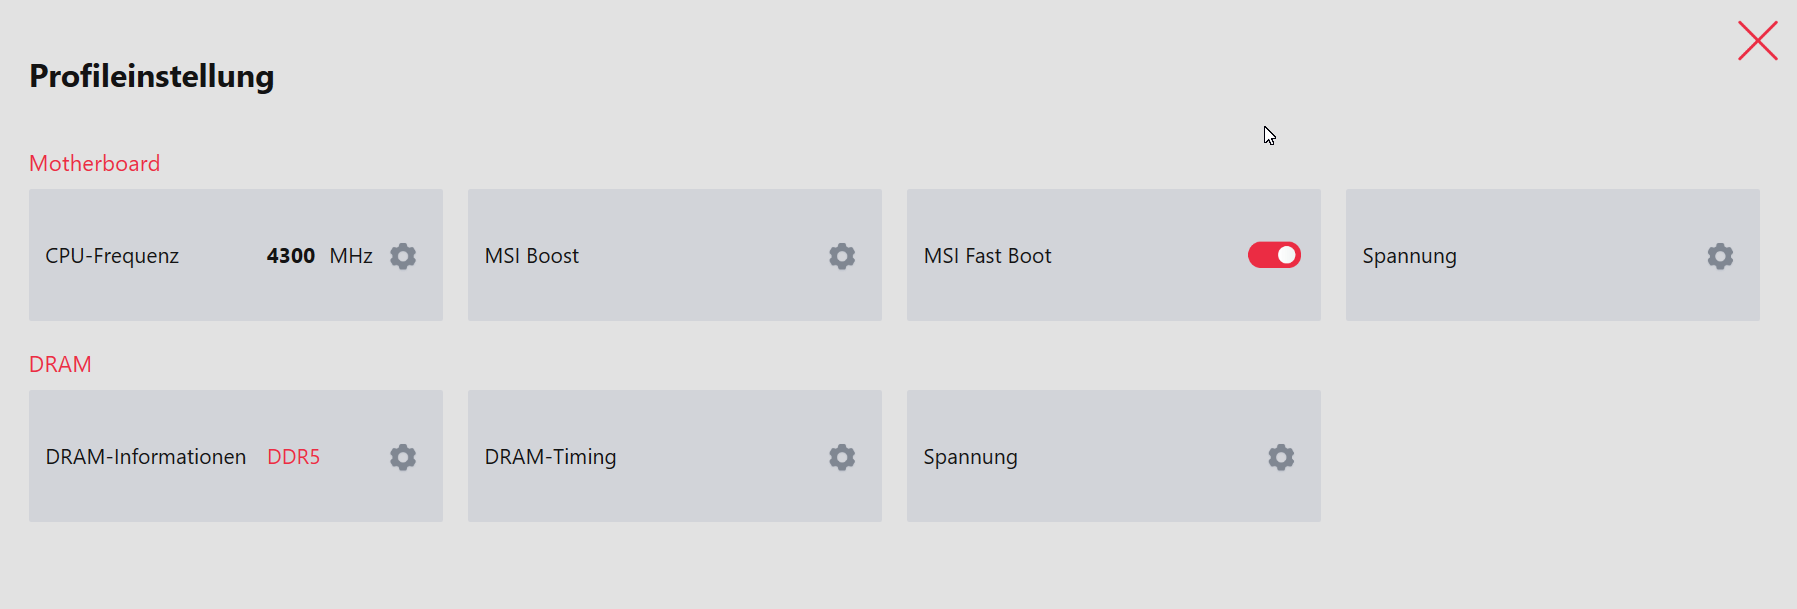Open the CPU-Frequenz gear settings
The image size is (1797, 609).
(x=403, y=256)
